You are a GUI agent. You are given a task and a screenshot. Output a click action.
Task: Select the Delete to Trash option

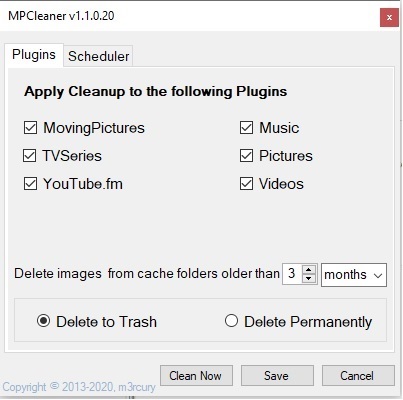[x=43, y=321]
